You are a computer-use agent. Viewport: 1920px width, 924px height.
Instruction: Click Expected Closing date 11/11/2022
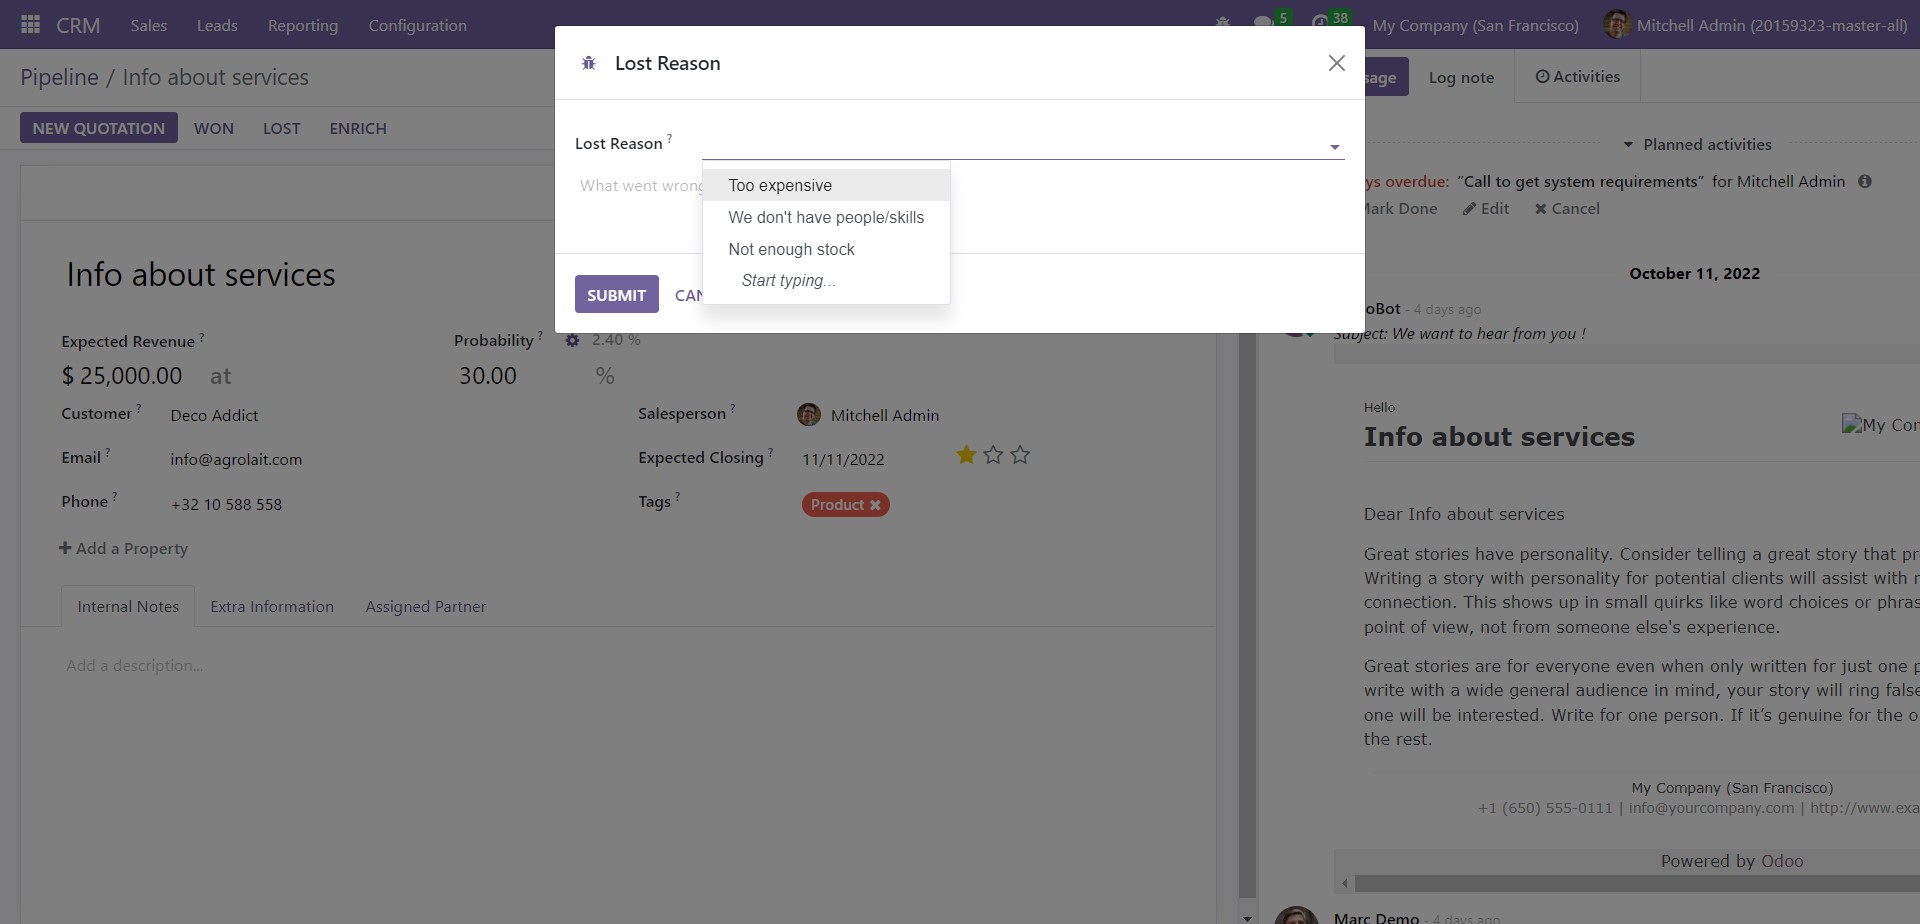[x=843, y=459]
